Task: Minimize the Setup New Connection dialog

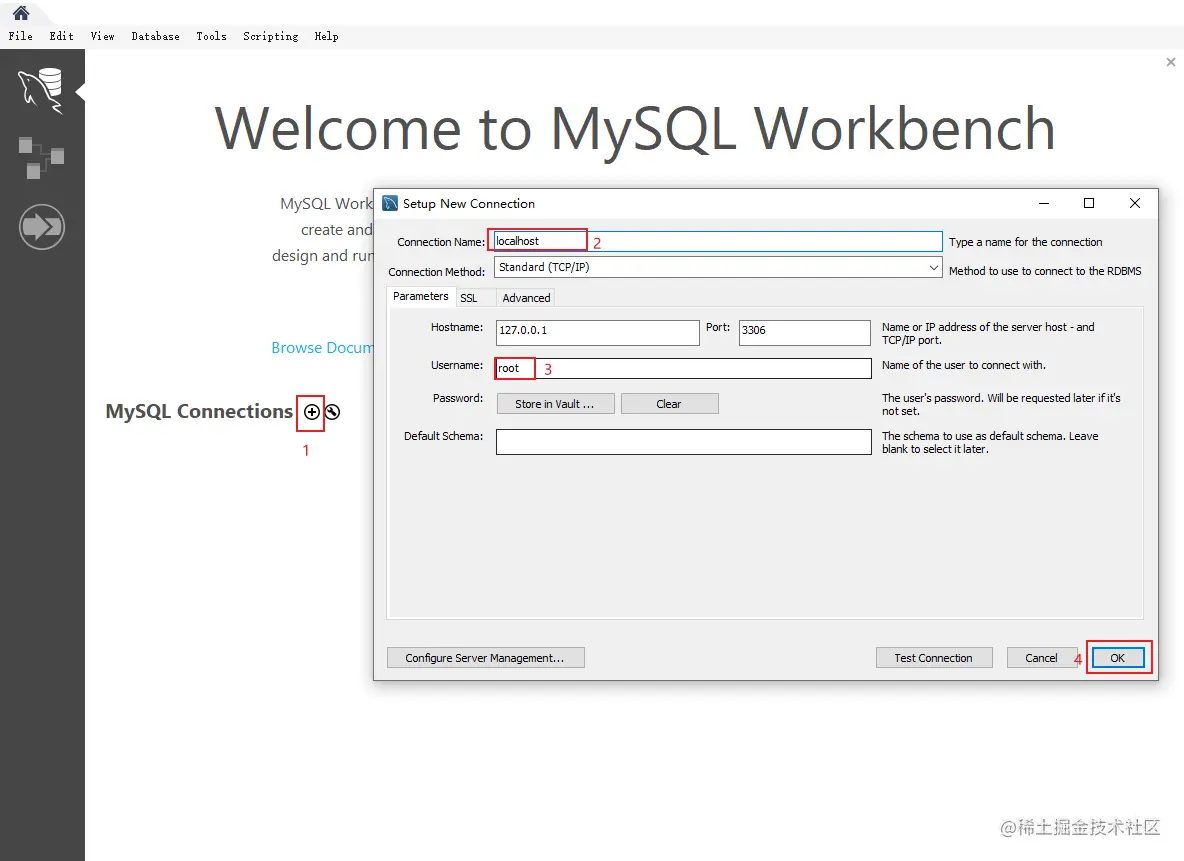Action: [1044, 203]
